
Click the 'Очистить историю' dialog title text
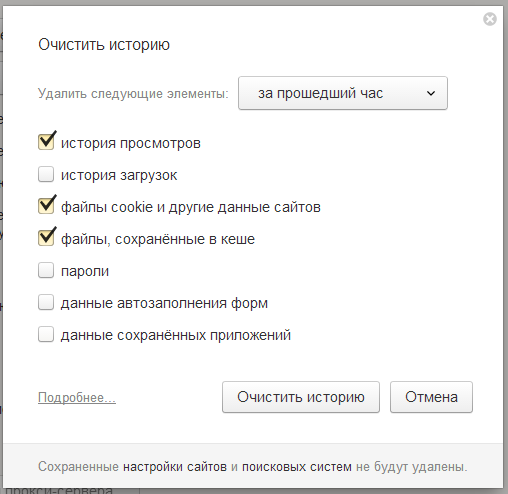pos(104,45)
